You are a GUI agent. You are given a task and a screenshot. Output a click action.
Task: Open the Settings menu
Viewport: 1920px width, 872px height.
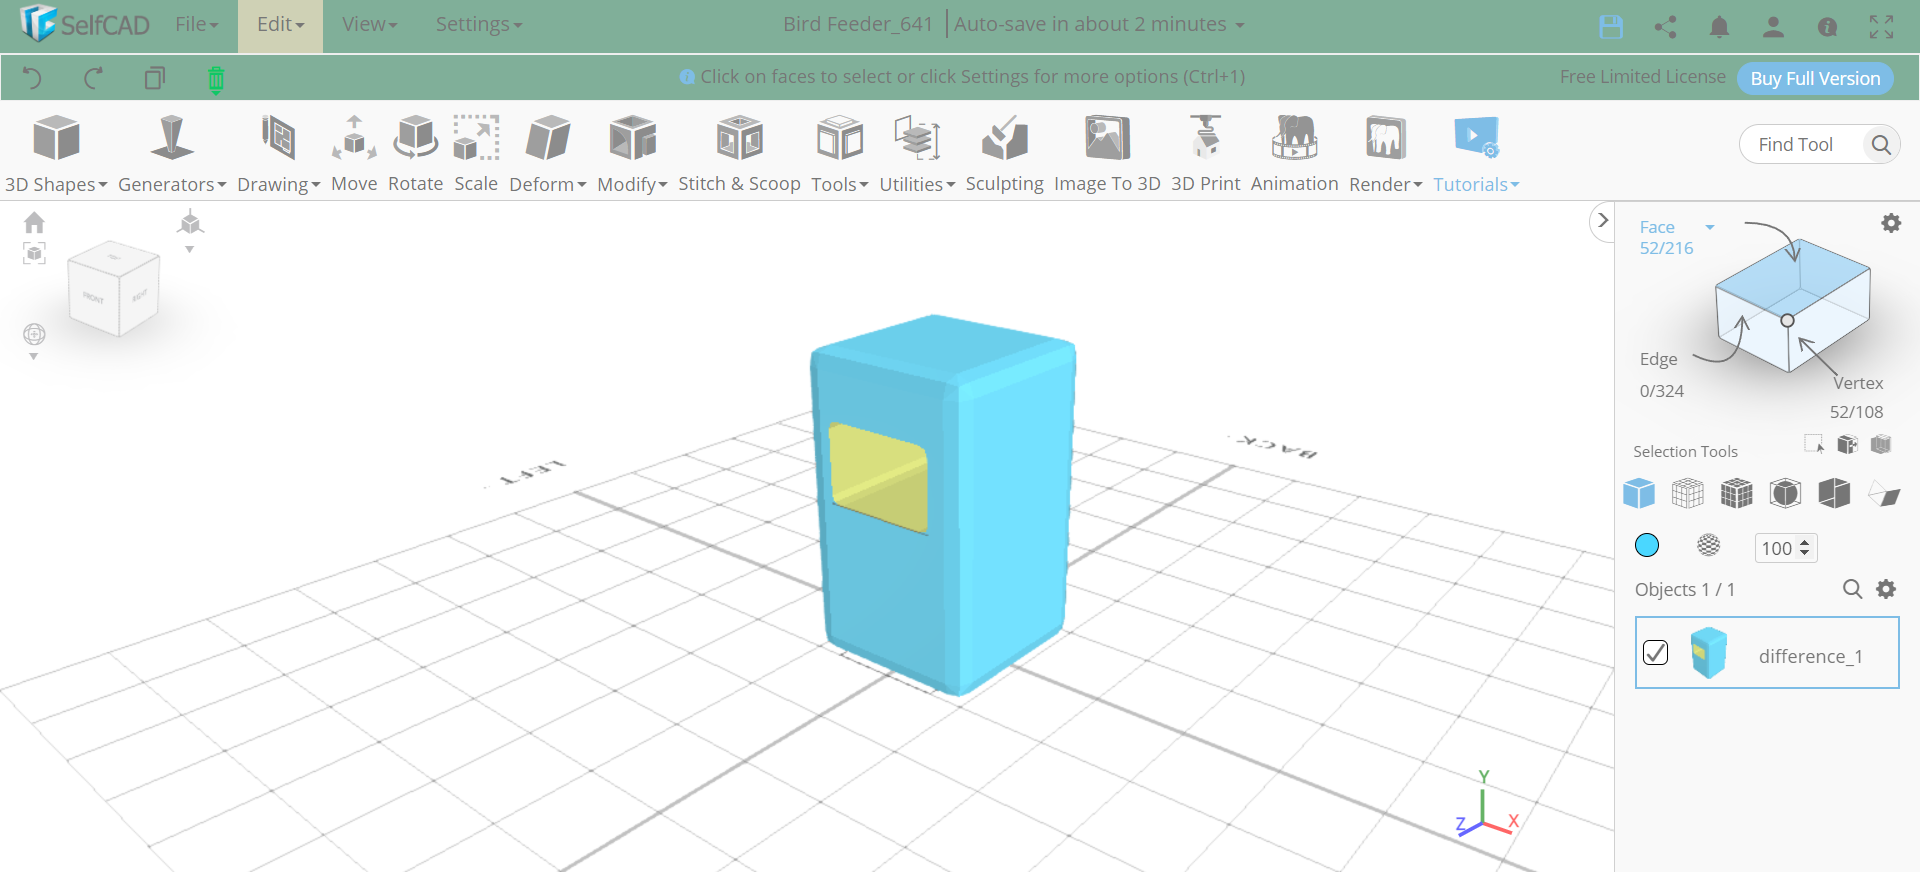pos(479,24)
